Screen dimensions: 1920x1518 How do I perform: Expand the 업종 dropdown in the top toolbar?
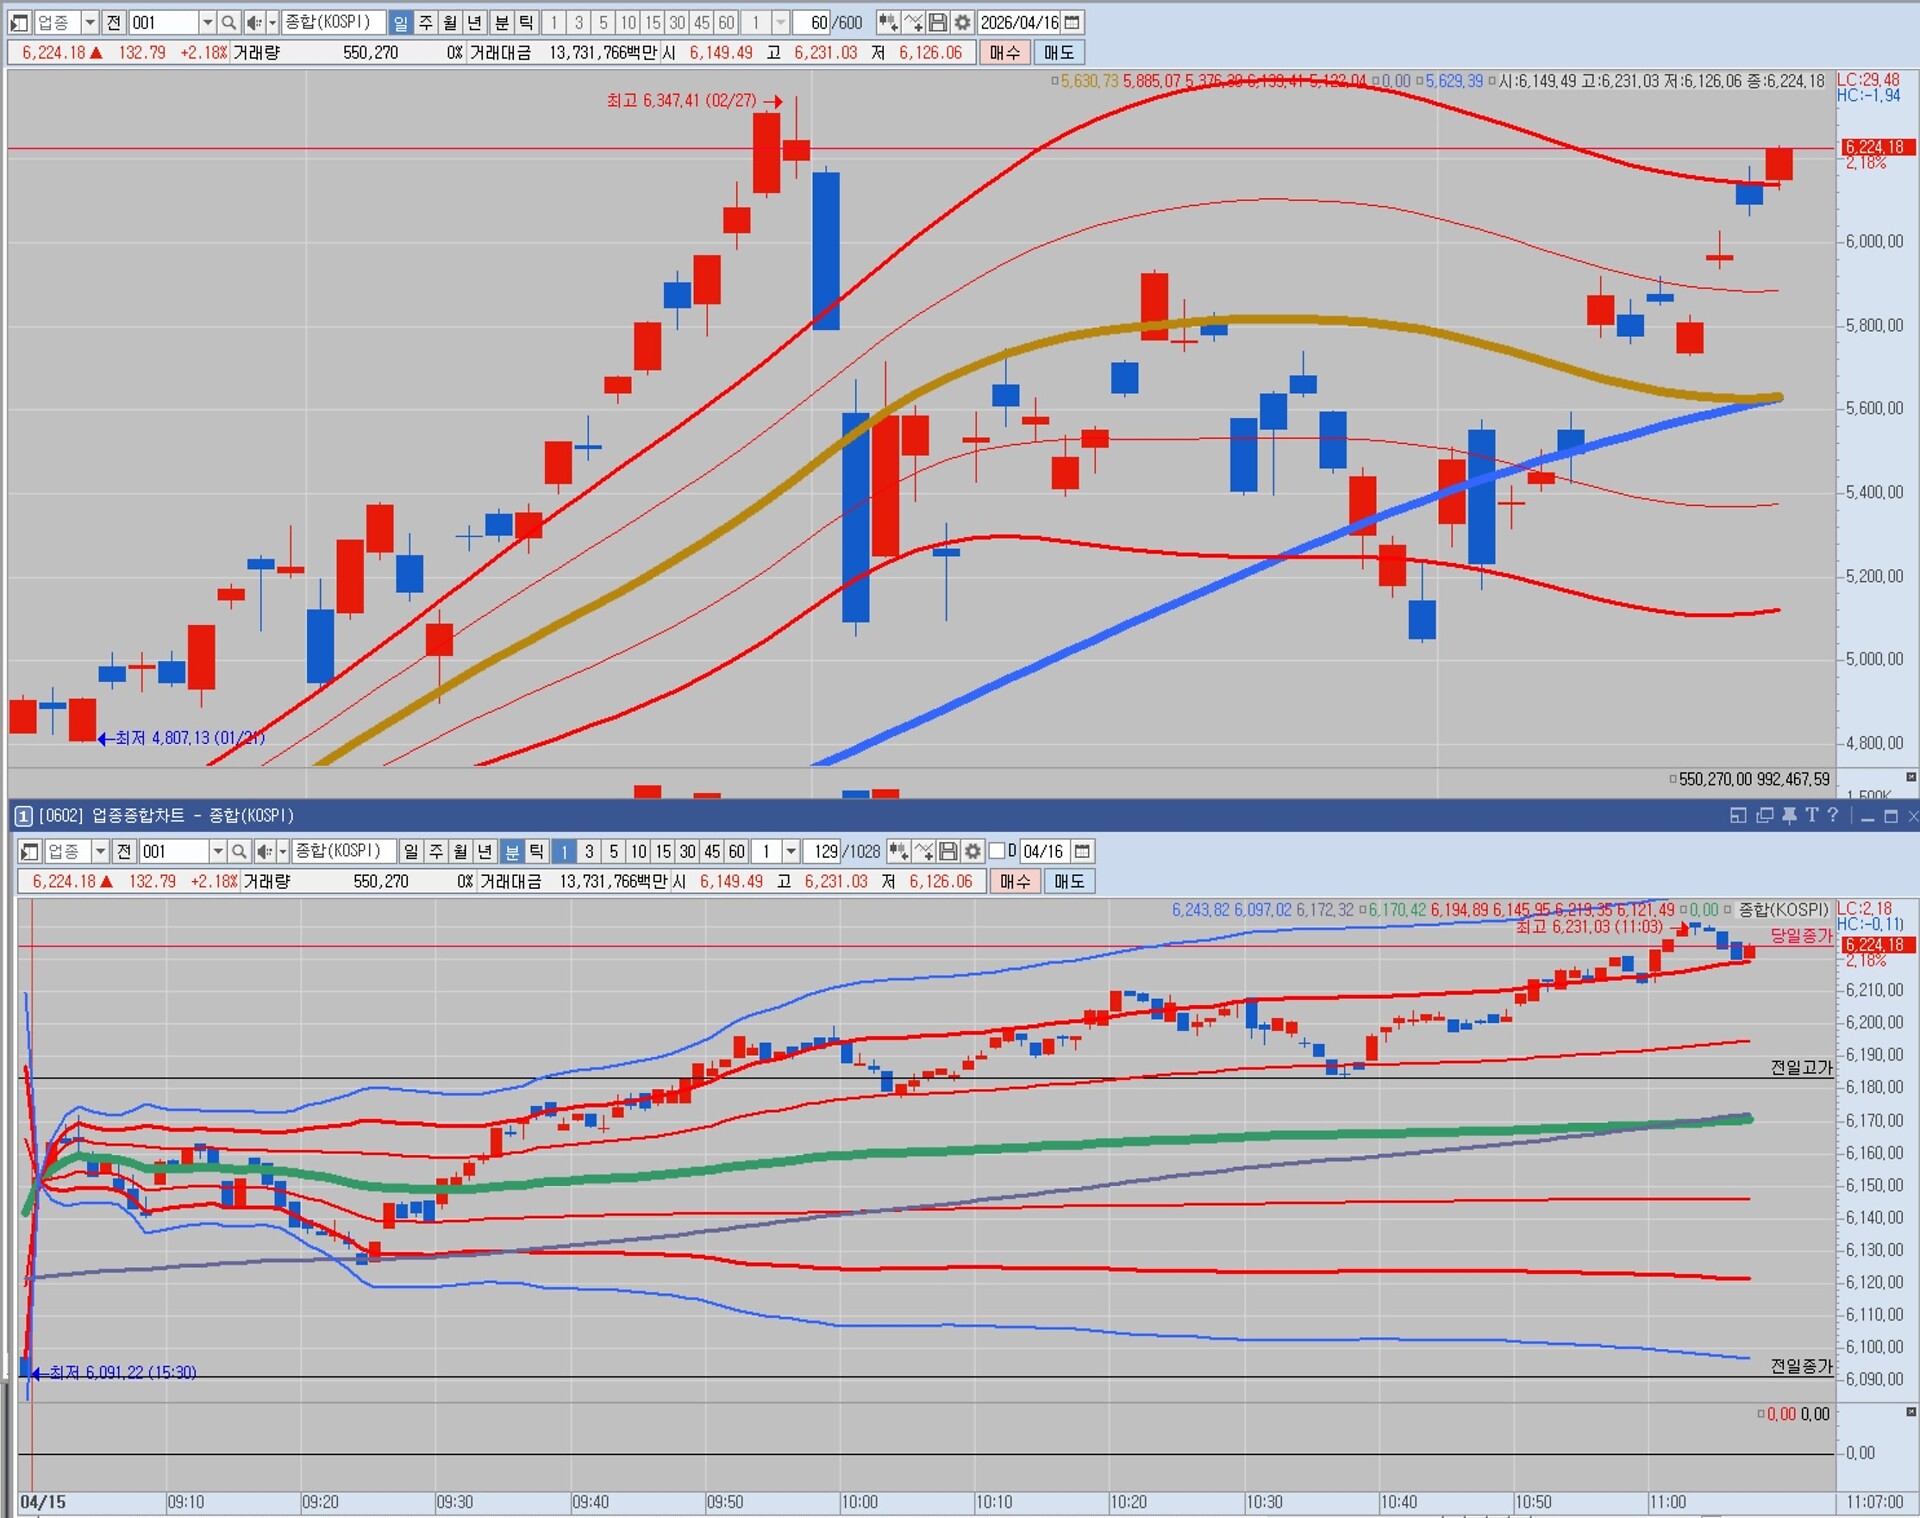89,22
